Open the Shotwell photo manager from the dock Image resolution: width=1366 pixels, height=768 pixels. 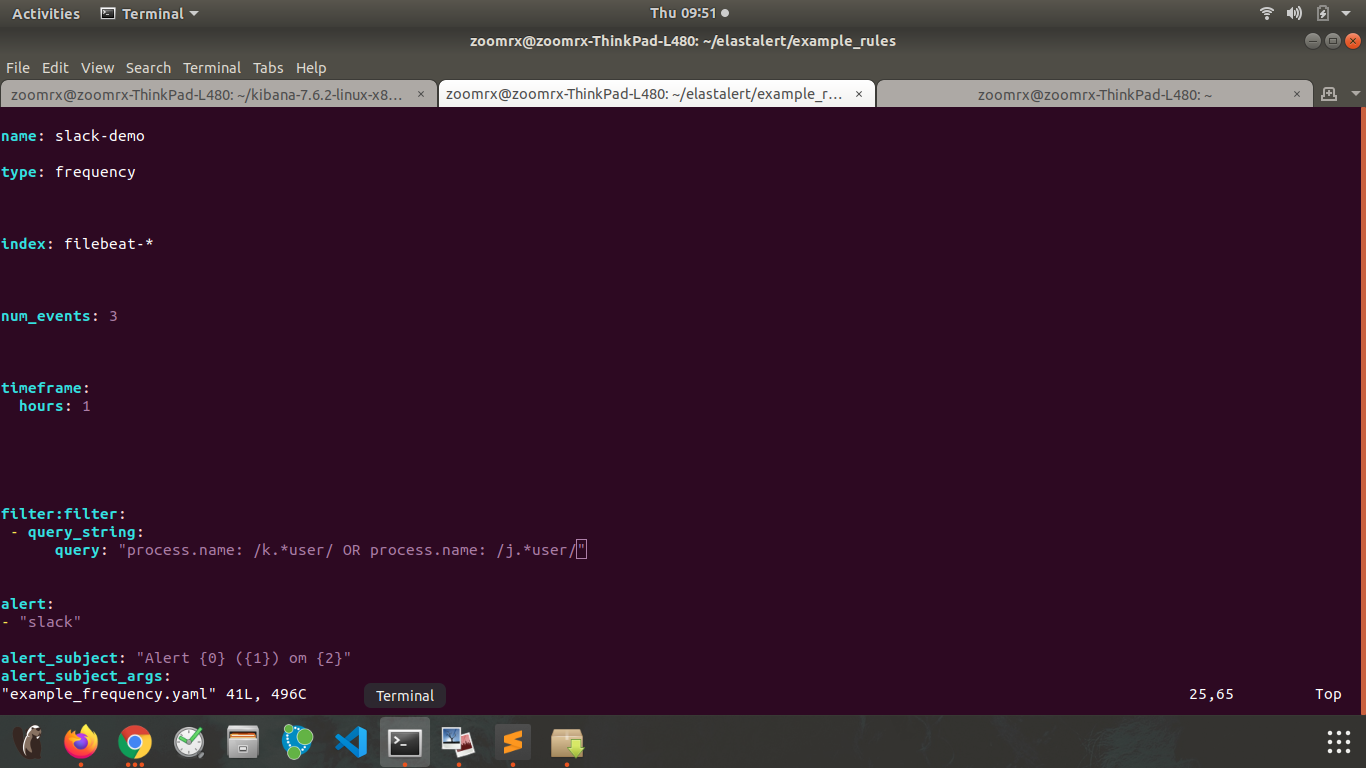[x=459, y=742]
